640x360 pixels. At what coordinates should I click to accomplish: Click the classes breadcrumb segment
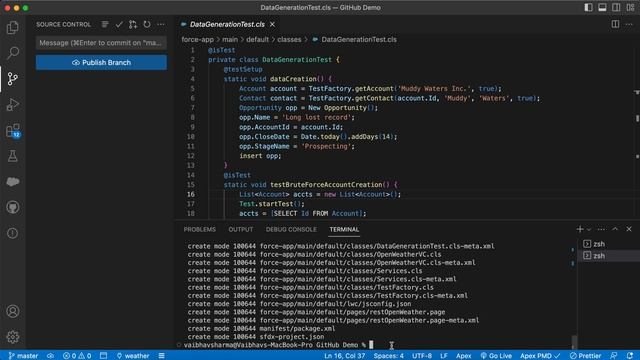289,40
